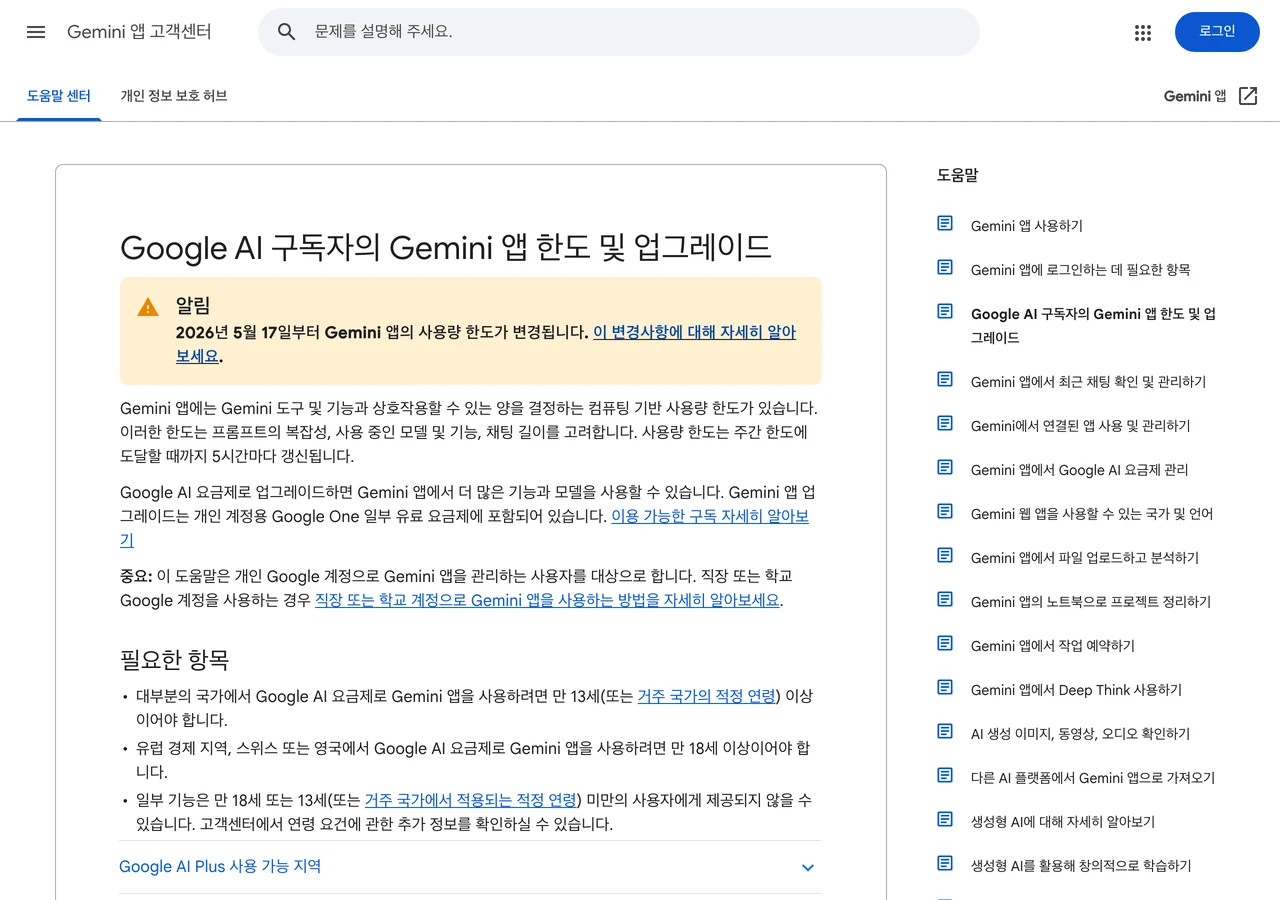Click the icon beside AI 생성 이미지, 동영상, 오디오 확인하기
Image resolution: width=1280 pixels, height=900 pixels.
coord(945,732)
